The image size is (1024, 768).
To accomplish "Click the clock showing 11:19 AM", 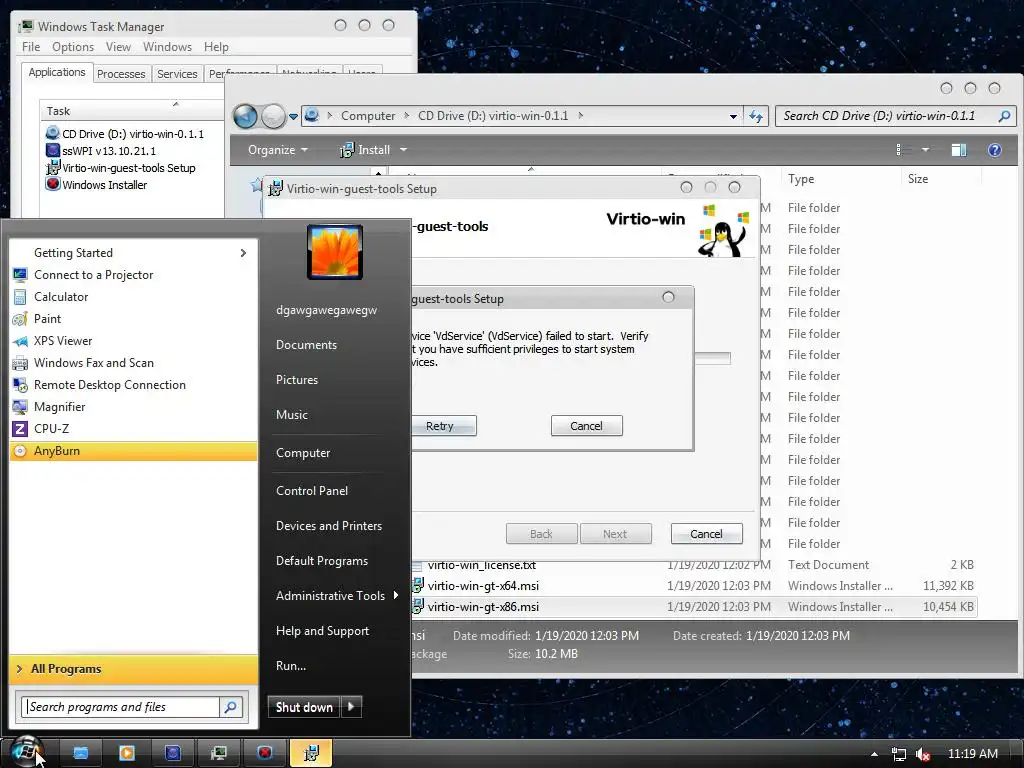I will (972, 754).
